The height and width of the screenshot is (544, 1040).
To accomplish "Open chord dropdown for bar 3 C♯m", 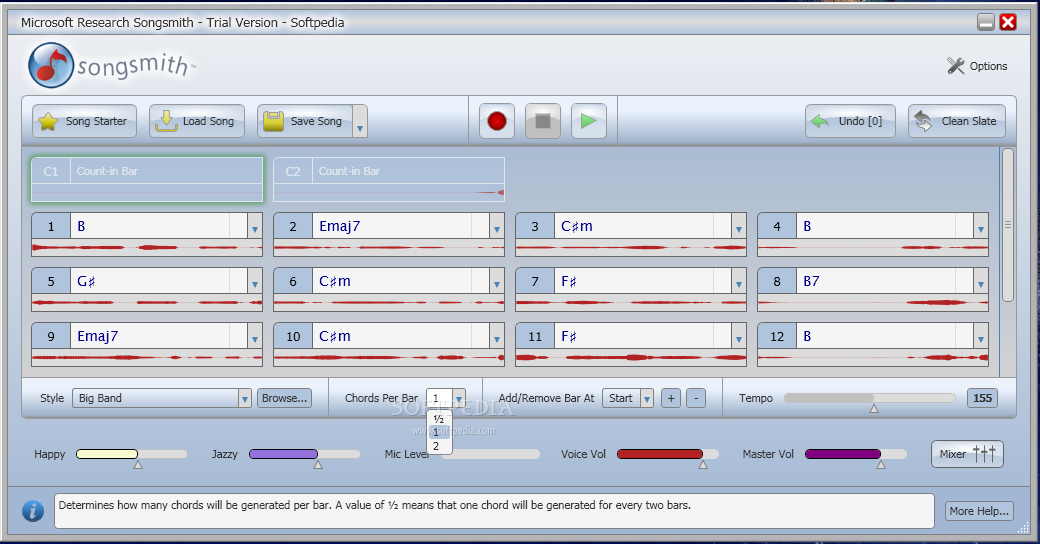I will coord(739,226).
